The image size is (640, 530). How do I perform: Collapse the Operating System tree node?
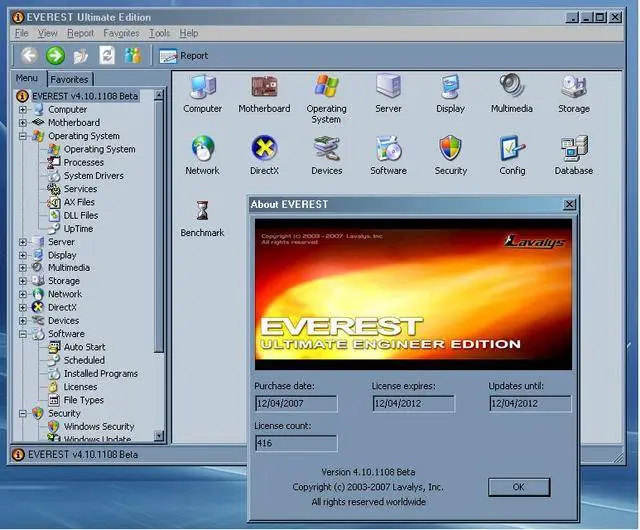tap(23, 136)
